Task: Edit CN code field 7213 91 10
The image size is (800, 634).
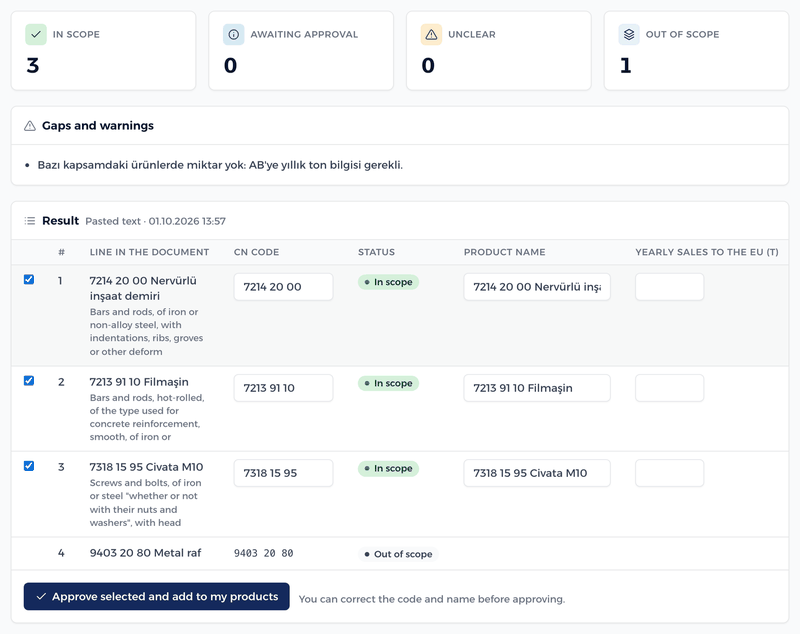Action: (x=283, y=388)
